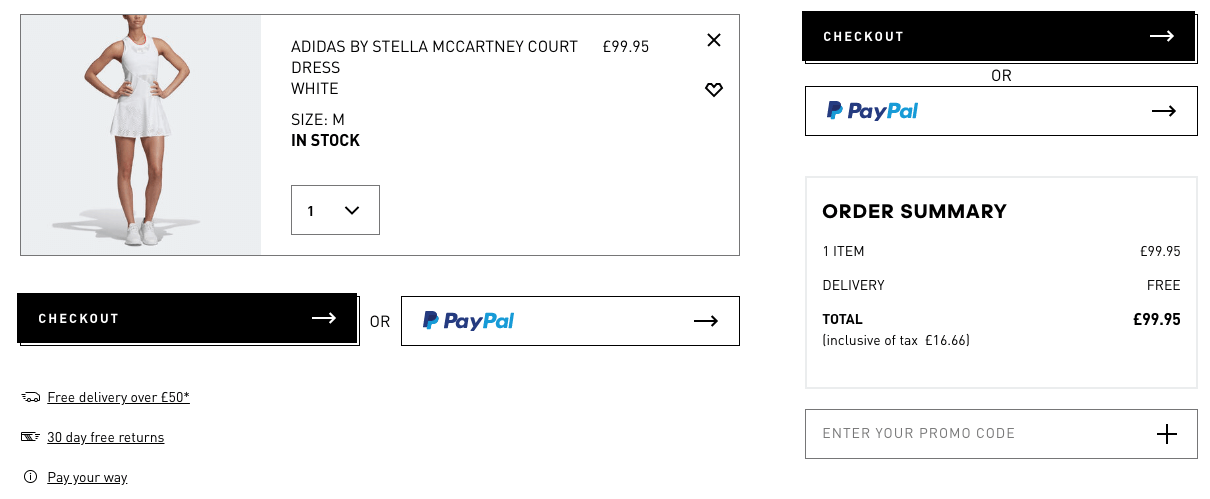Screen dimensions: 1210x499
Task: Open the 30 day free returns link
Action: click(x=105, y=438)
